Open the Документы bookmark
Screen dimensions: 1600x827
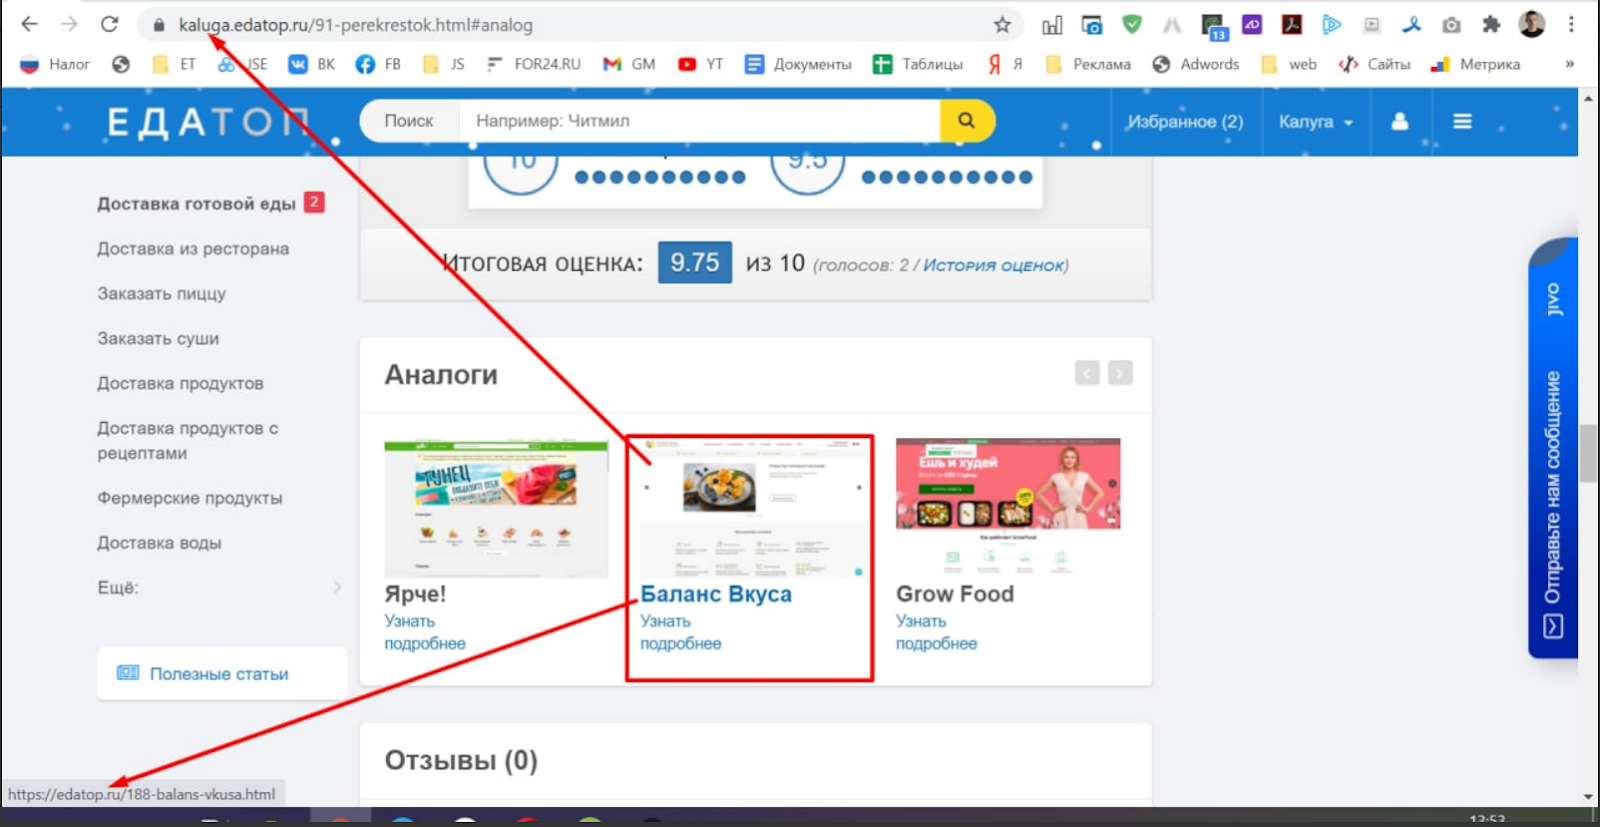798,64
